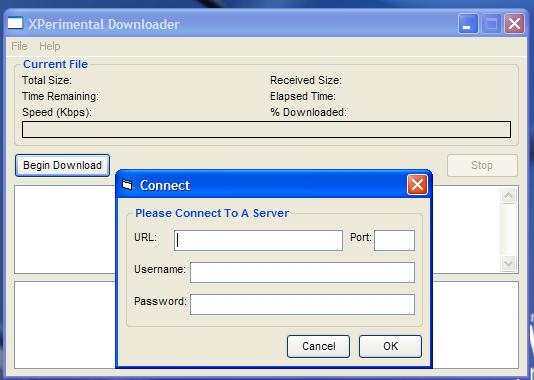Viewport: 534px width, 380px height.
Task: Click the Time Remaining label
Action: pyautogui.click(x=60, y=96)
